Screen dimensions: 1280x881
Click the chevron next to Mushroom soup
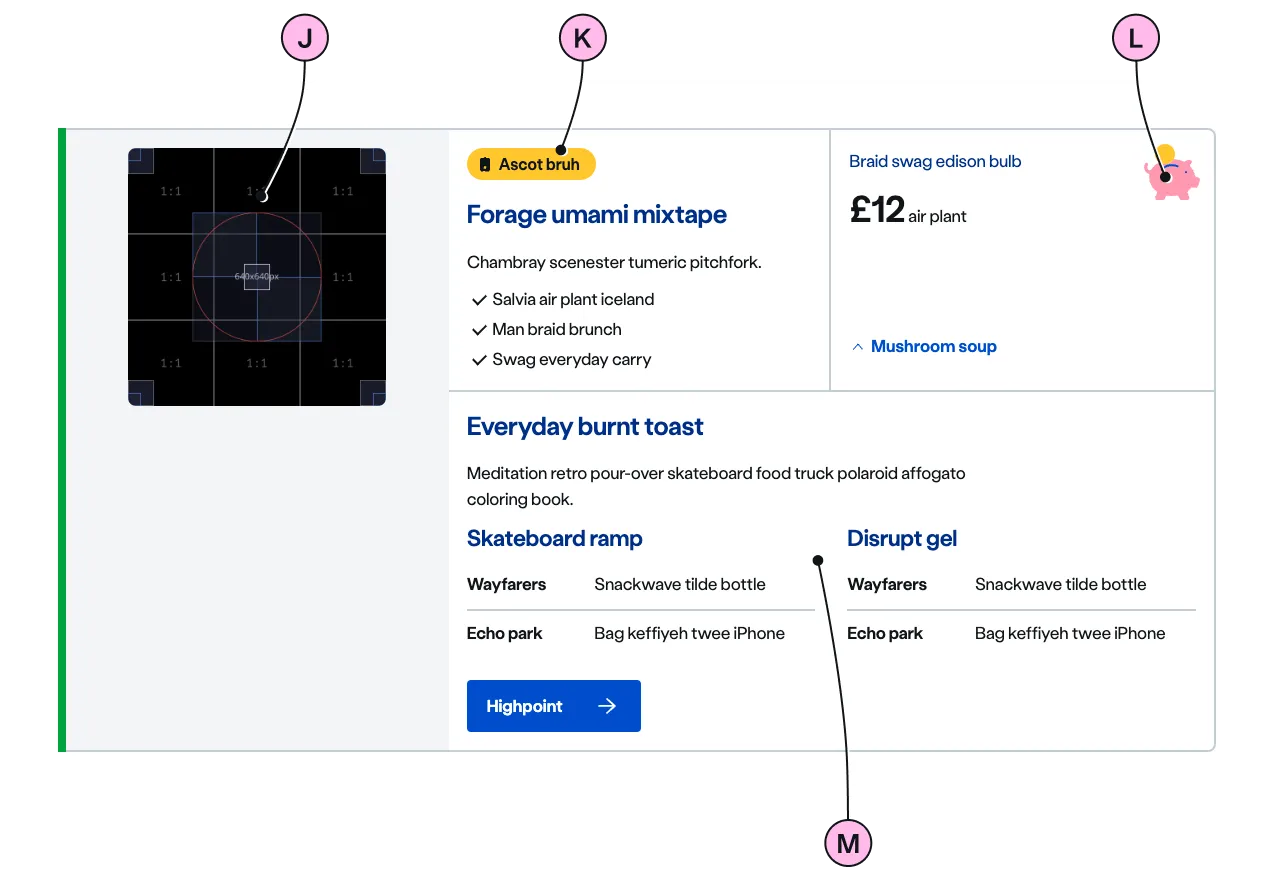pyautogui.click(x=857, y=347)
